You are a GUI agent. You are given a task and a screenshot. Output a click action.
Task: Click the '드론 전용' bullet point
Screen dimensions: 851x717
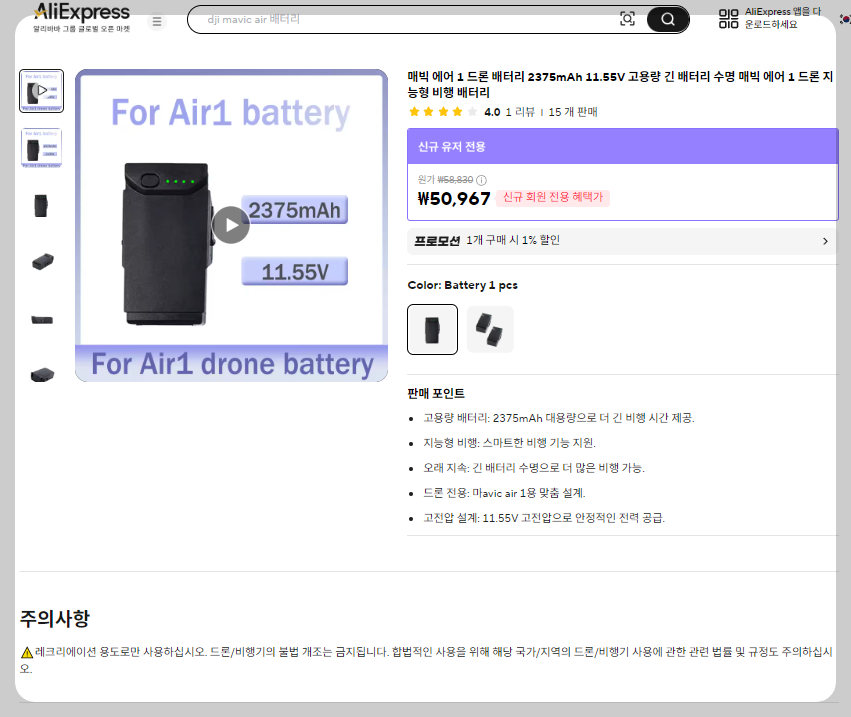(x=504, y=493)
